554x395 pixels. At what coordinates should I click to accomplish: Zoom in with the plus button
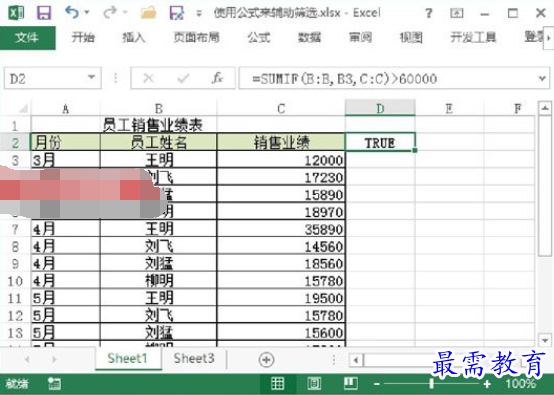tap(487, 384)
